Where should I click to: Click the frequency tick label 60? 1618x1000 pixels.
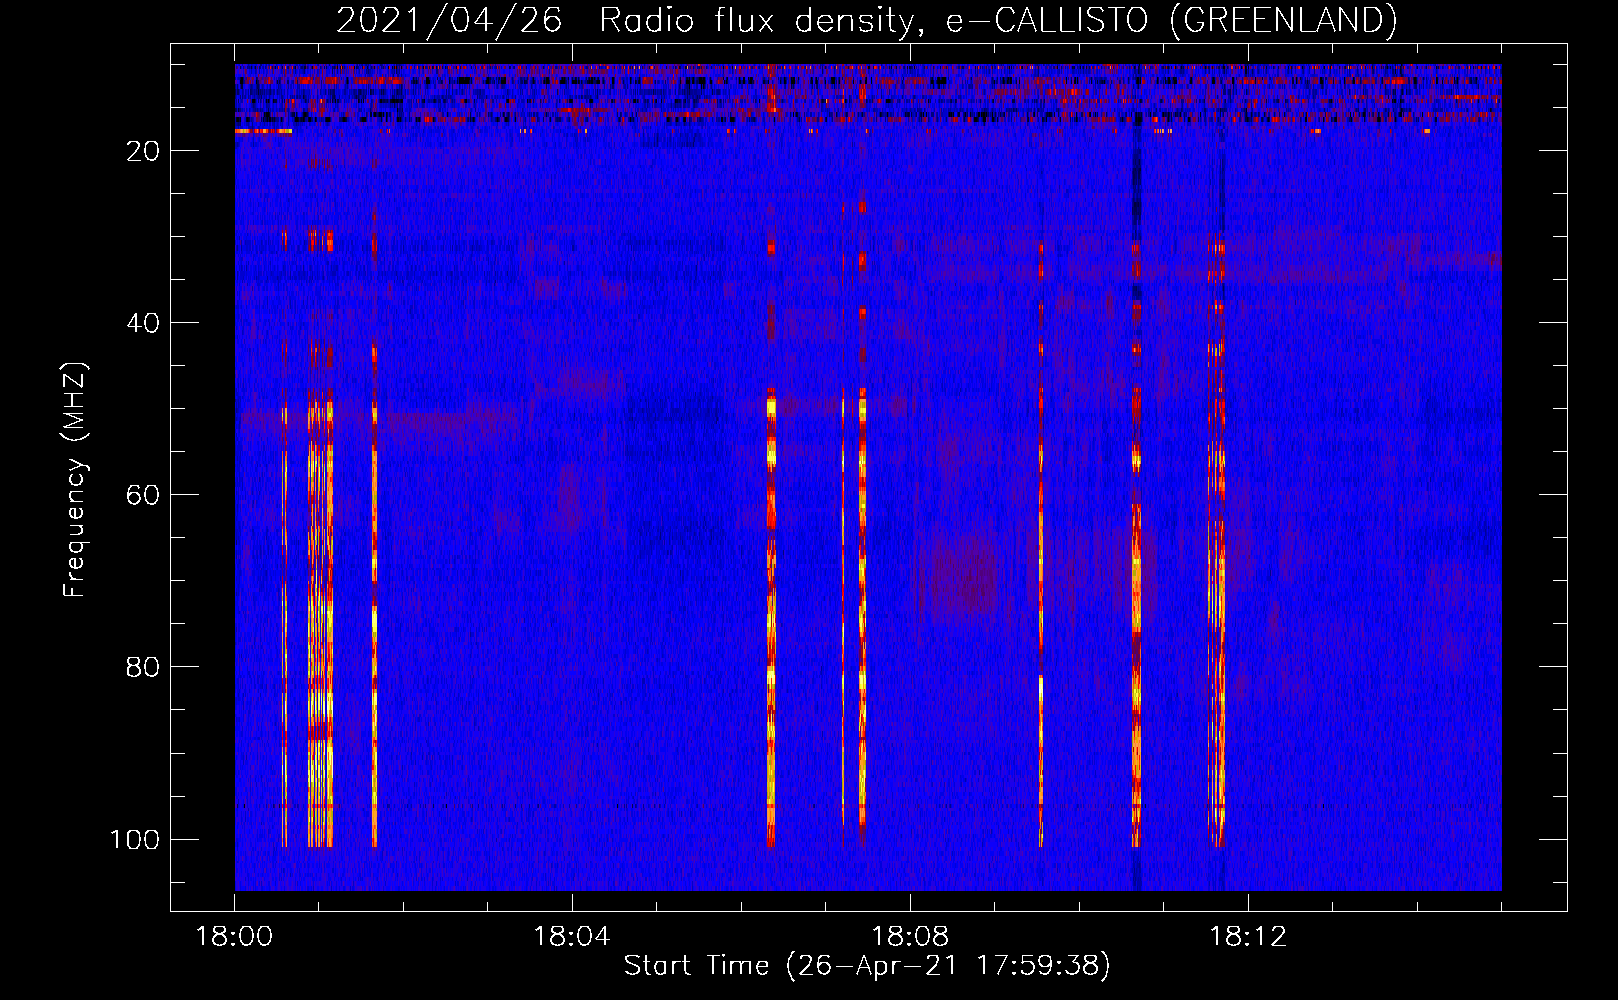pyautogui.click(x=143, y=495)
